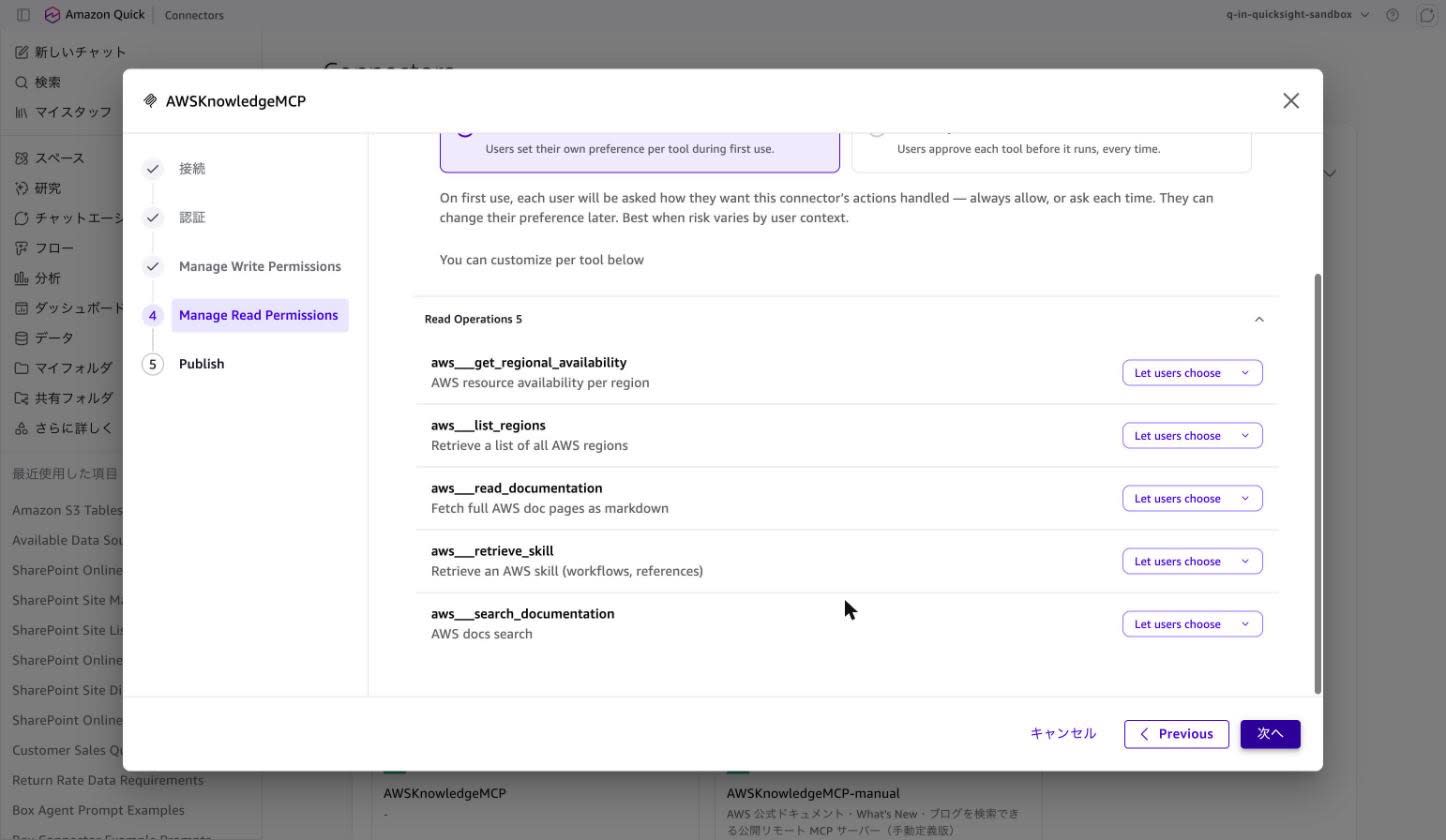The width and height of the screenshot is (1446, 840).
Task: Open permission dropdown for aws___search_documentation
Action: pos(1192,625)
